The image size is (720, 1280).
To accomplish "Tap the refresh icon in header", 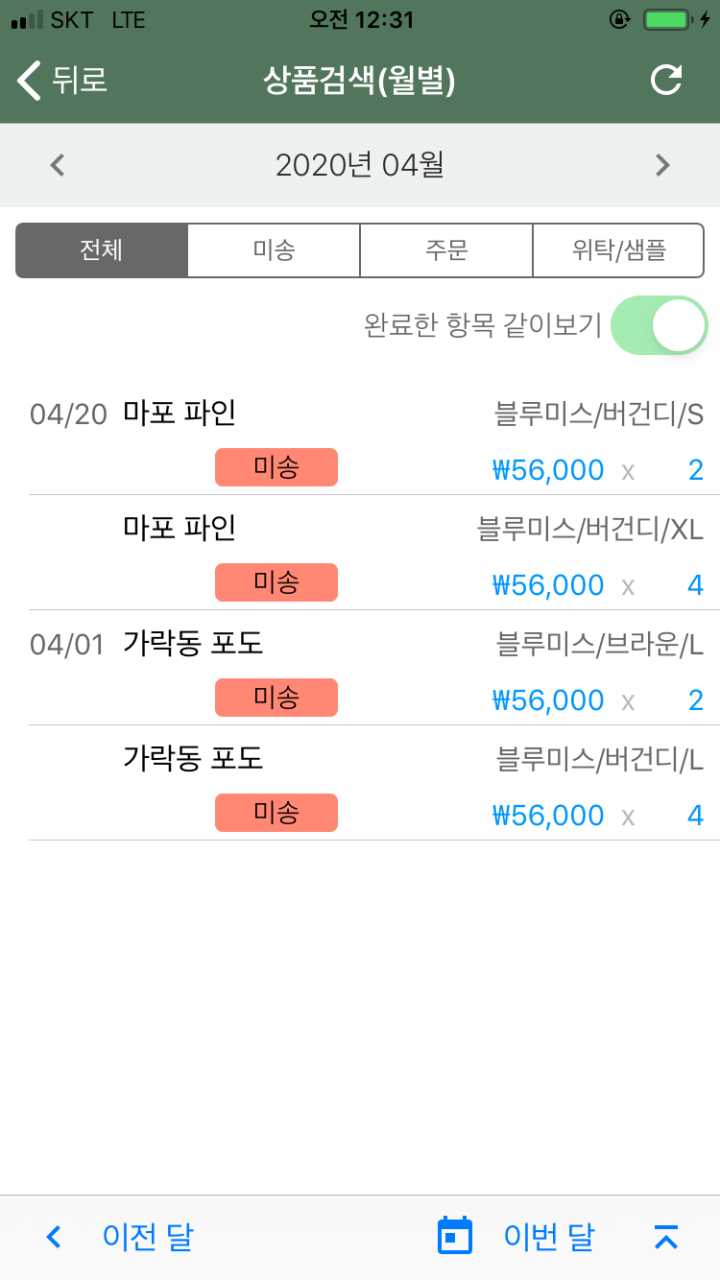I will (x=666, y=80).
